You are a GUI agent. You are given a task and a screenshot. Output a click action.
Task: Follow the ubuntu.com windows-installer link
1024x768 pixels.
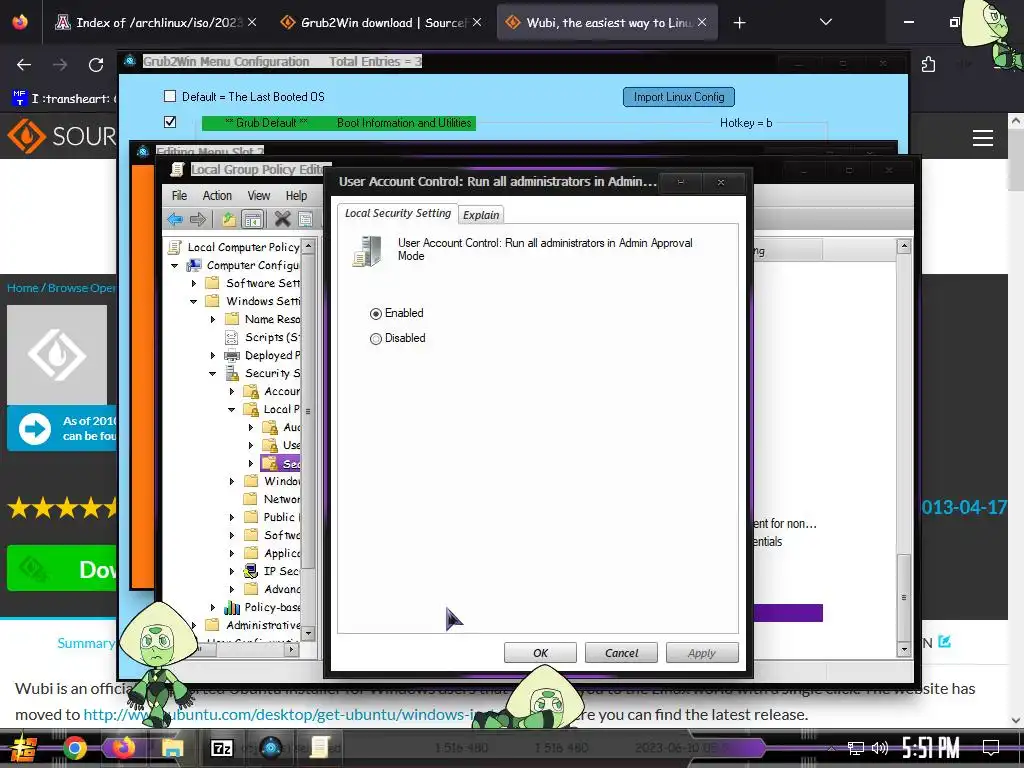(278, 714)
